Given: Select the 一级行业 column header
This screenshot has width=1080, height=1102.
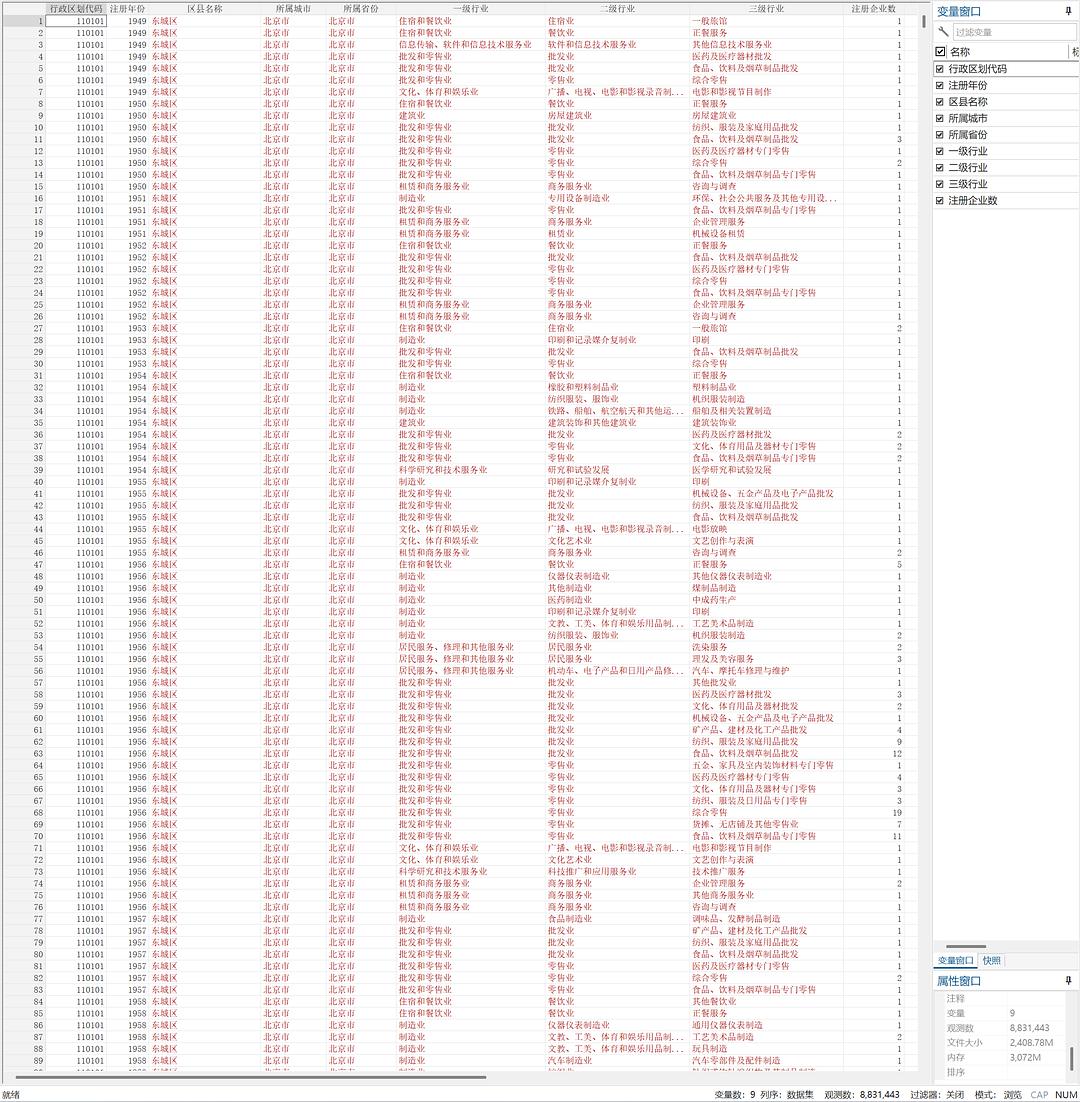Looking at the screenshot, I should point(470,8).
